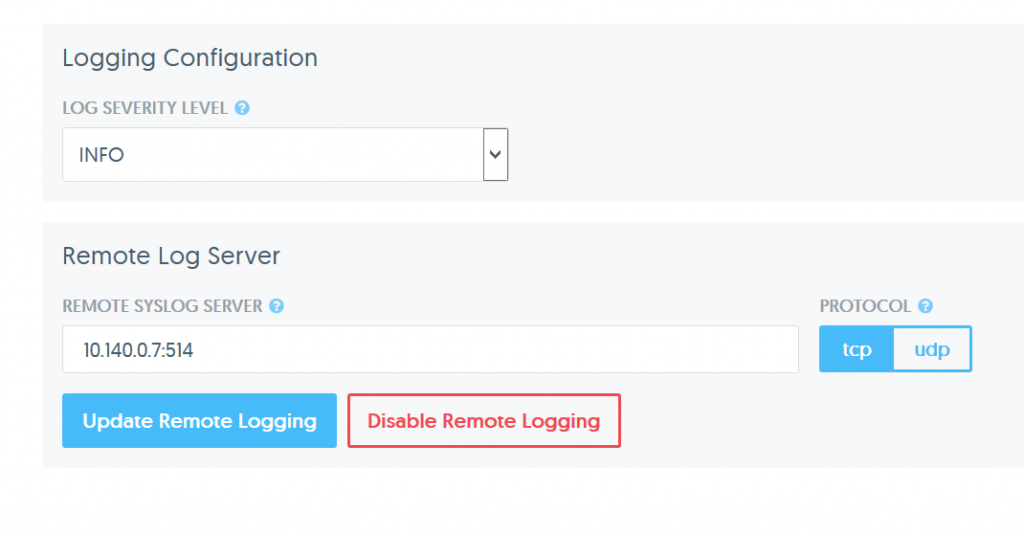
Task: Click the Remote Log Server heading
Action: (x=171, y=256)
